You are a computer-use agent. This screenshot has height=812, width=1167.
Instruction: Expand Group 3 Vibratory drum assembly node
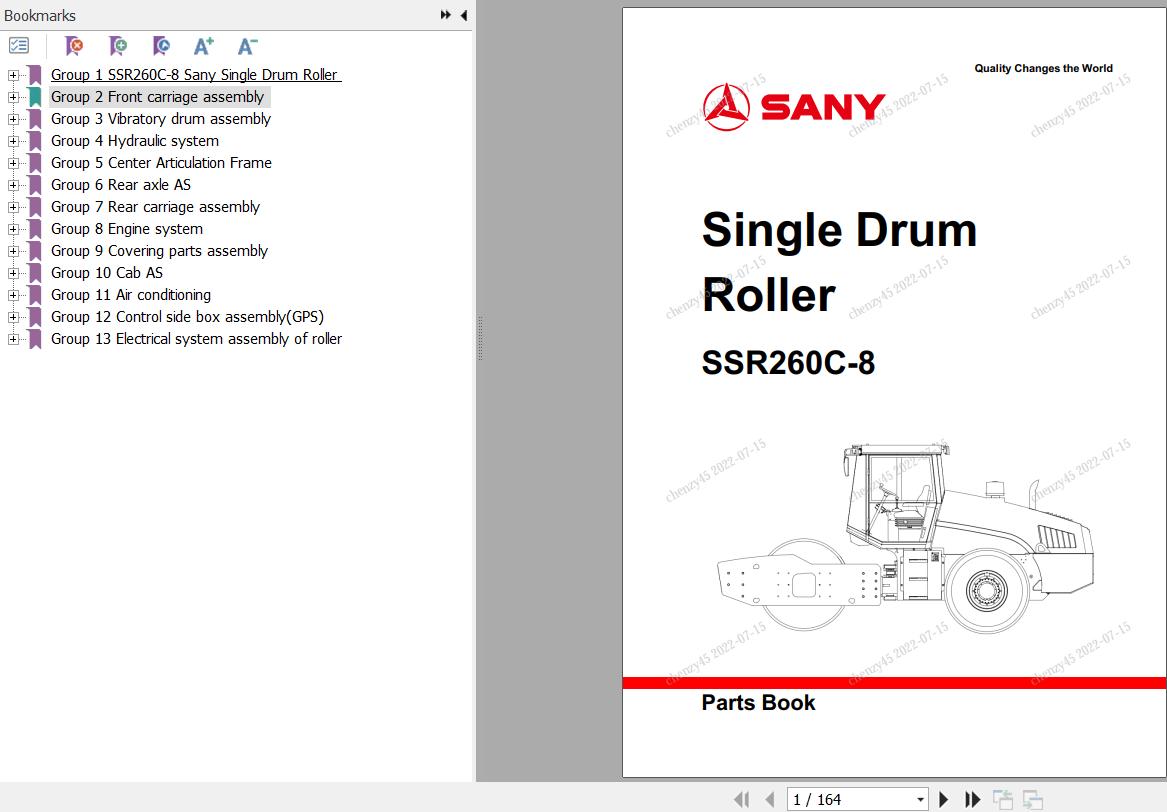coord(13,119)
